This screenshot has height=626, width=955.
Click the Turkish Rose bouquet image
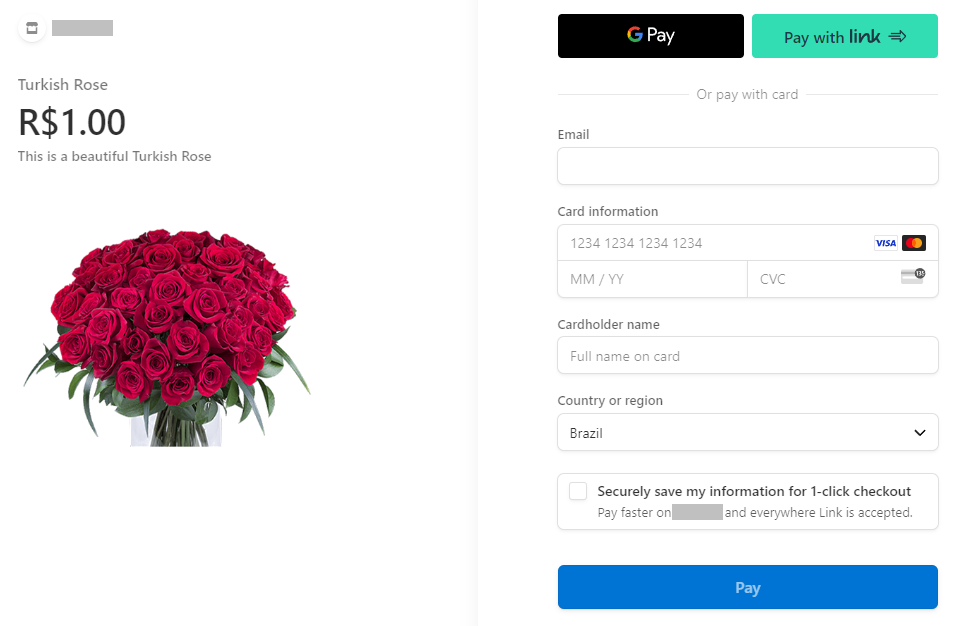166,335
